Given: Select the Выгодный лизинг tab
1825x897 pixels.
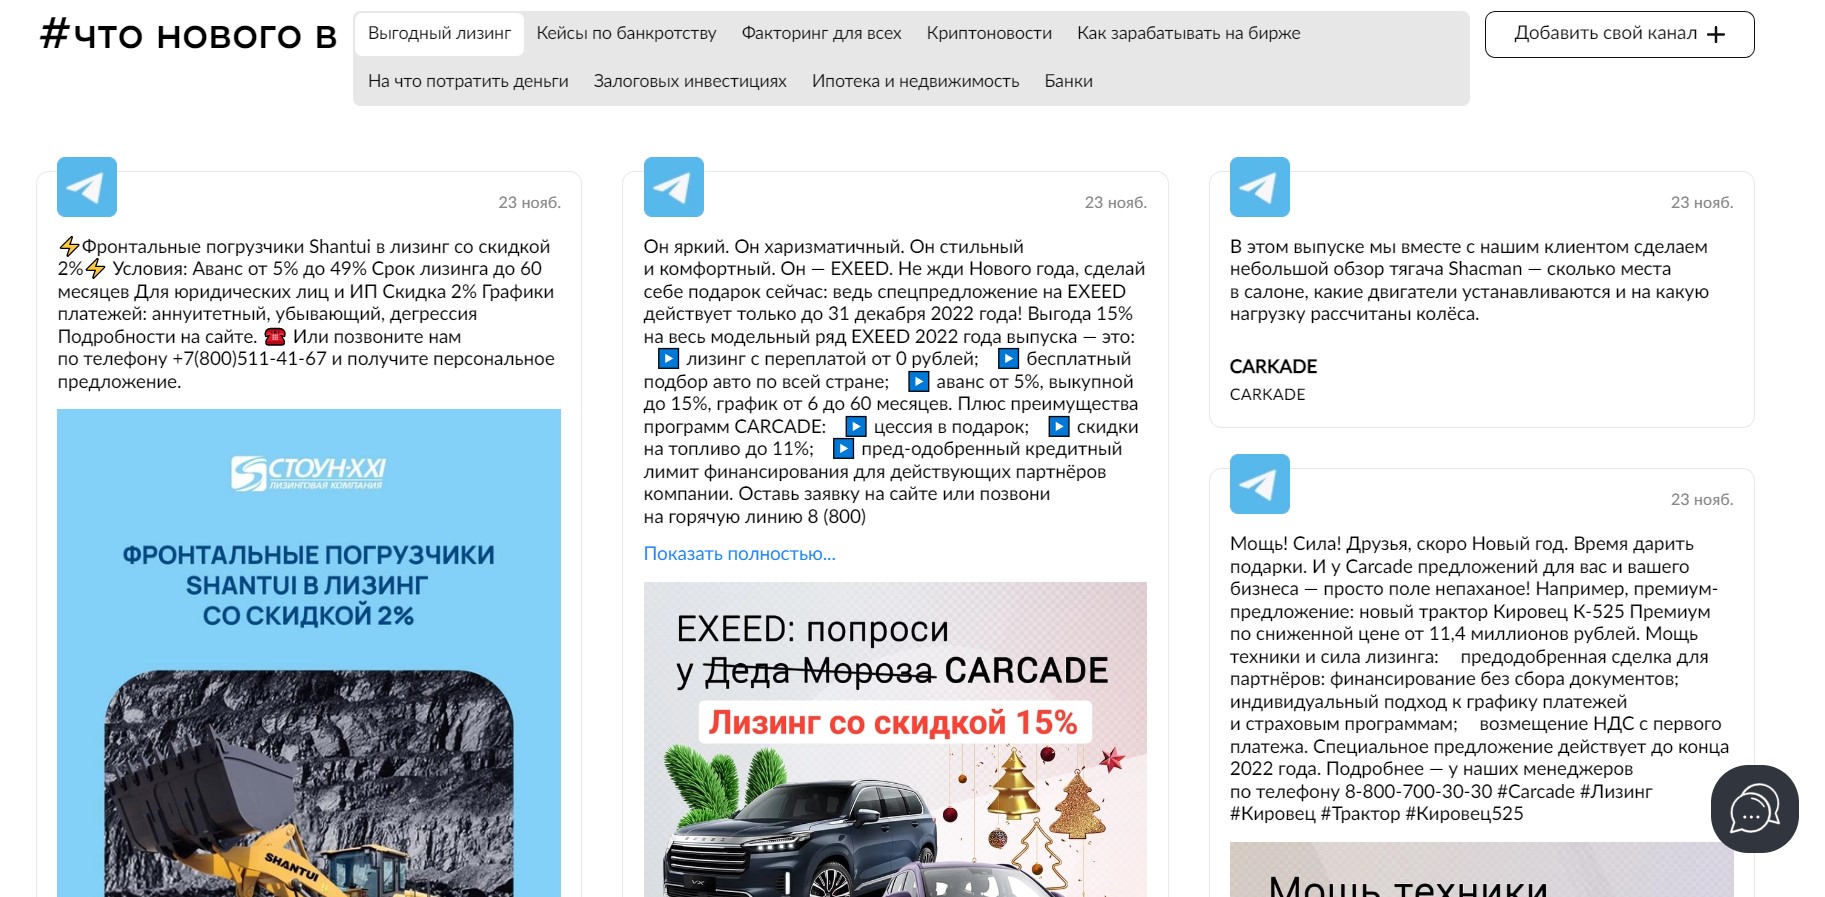Looking at the screenshot, I should click(439, 34).
